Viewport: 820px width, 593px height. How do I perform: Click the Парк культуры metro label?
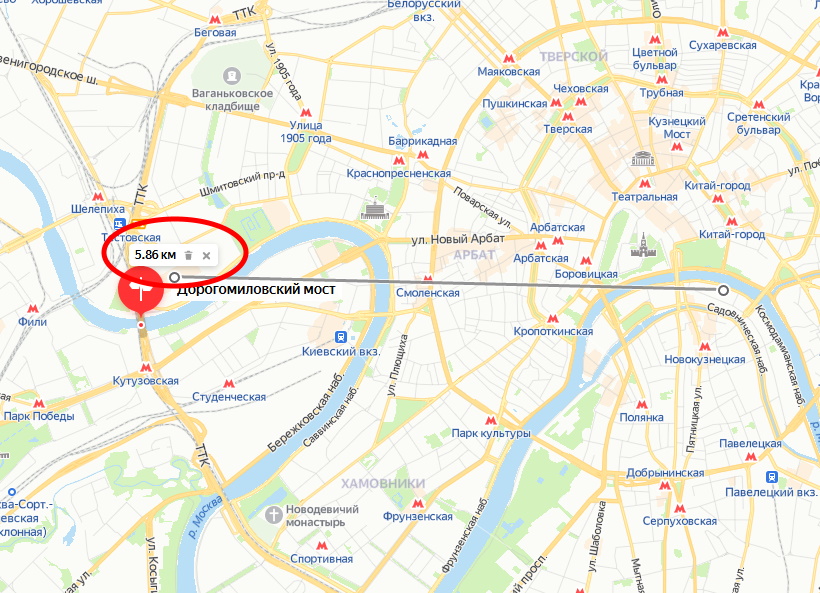(491, 433)
